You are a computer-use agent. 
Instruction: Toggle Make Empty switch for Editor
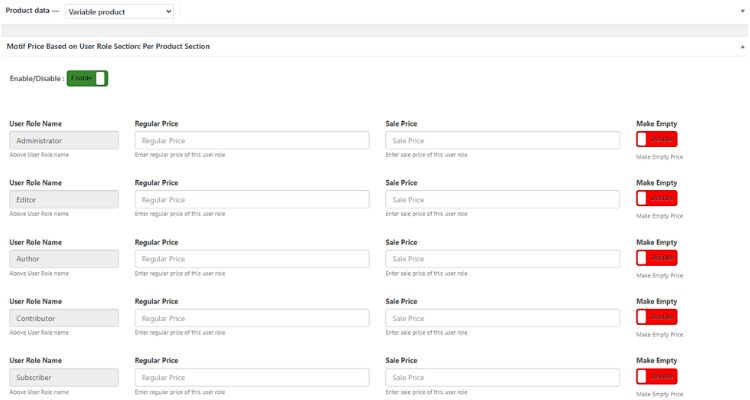tap(656, 199)
